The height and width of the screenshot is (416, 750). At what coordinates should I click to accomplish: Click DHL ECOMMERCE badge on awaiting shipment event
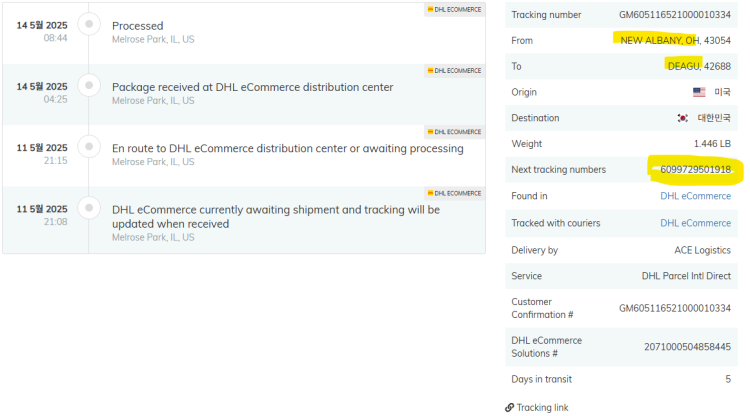click(x=454, y=193)
